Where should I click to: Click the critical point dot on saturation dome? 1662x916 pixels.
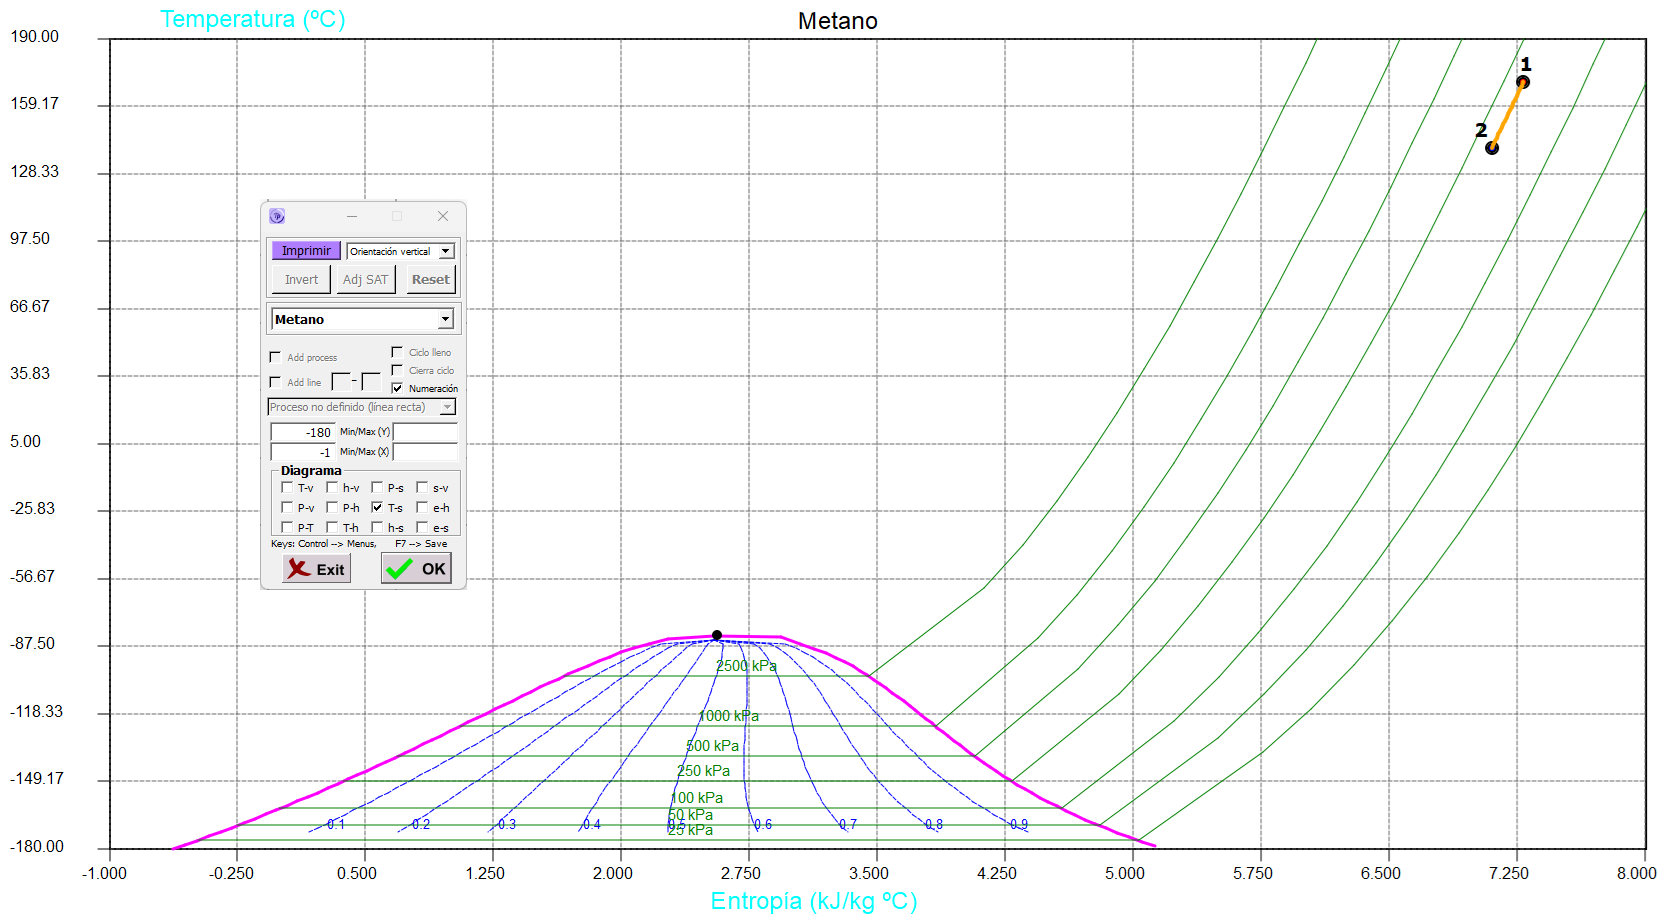click(716, 635)
